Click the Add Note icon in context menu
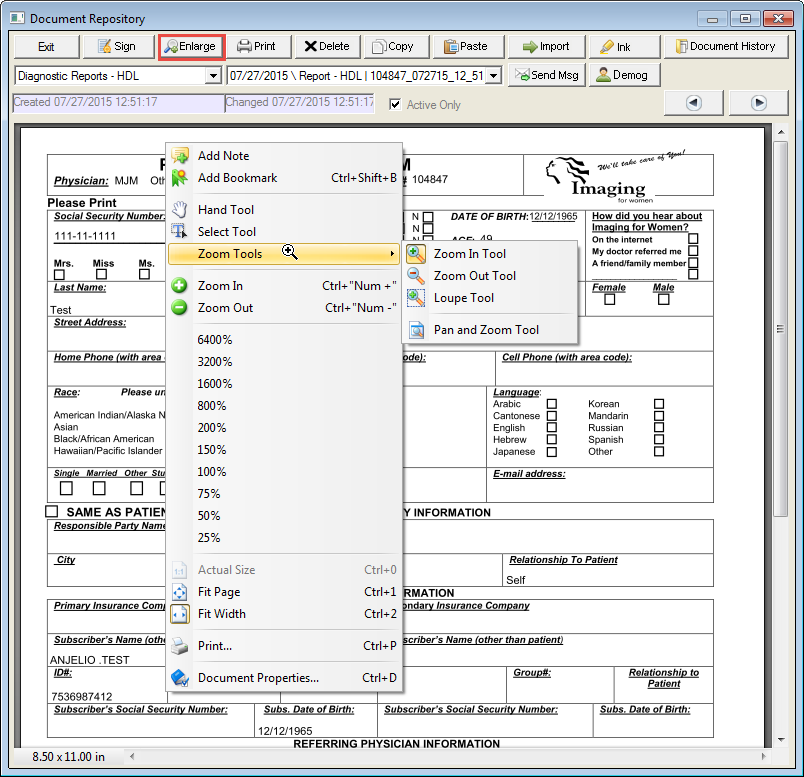This screenshot has width=804, height=777. click(x=180, y=156)
